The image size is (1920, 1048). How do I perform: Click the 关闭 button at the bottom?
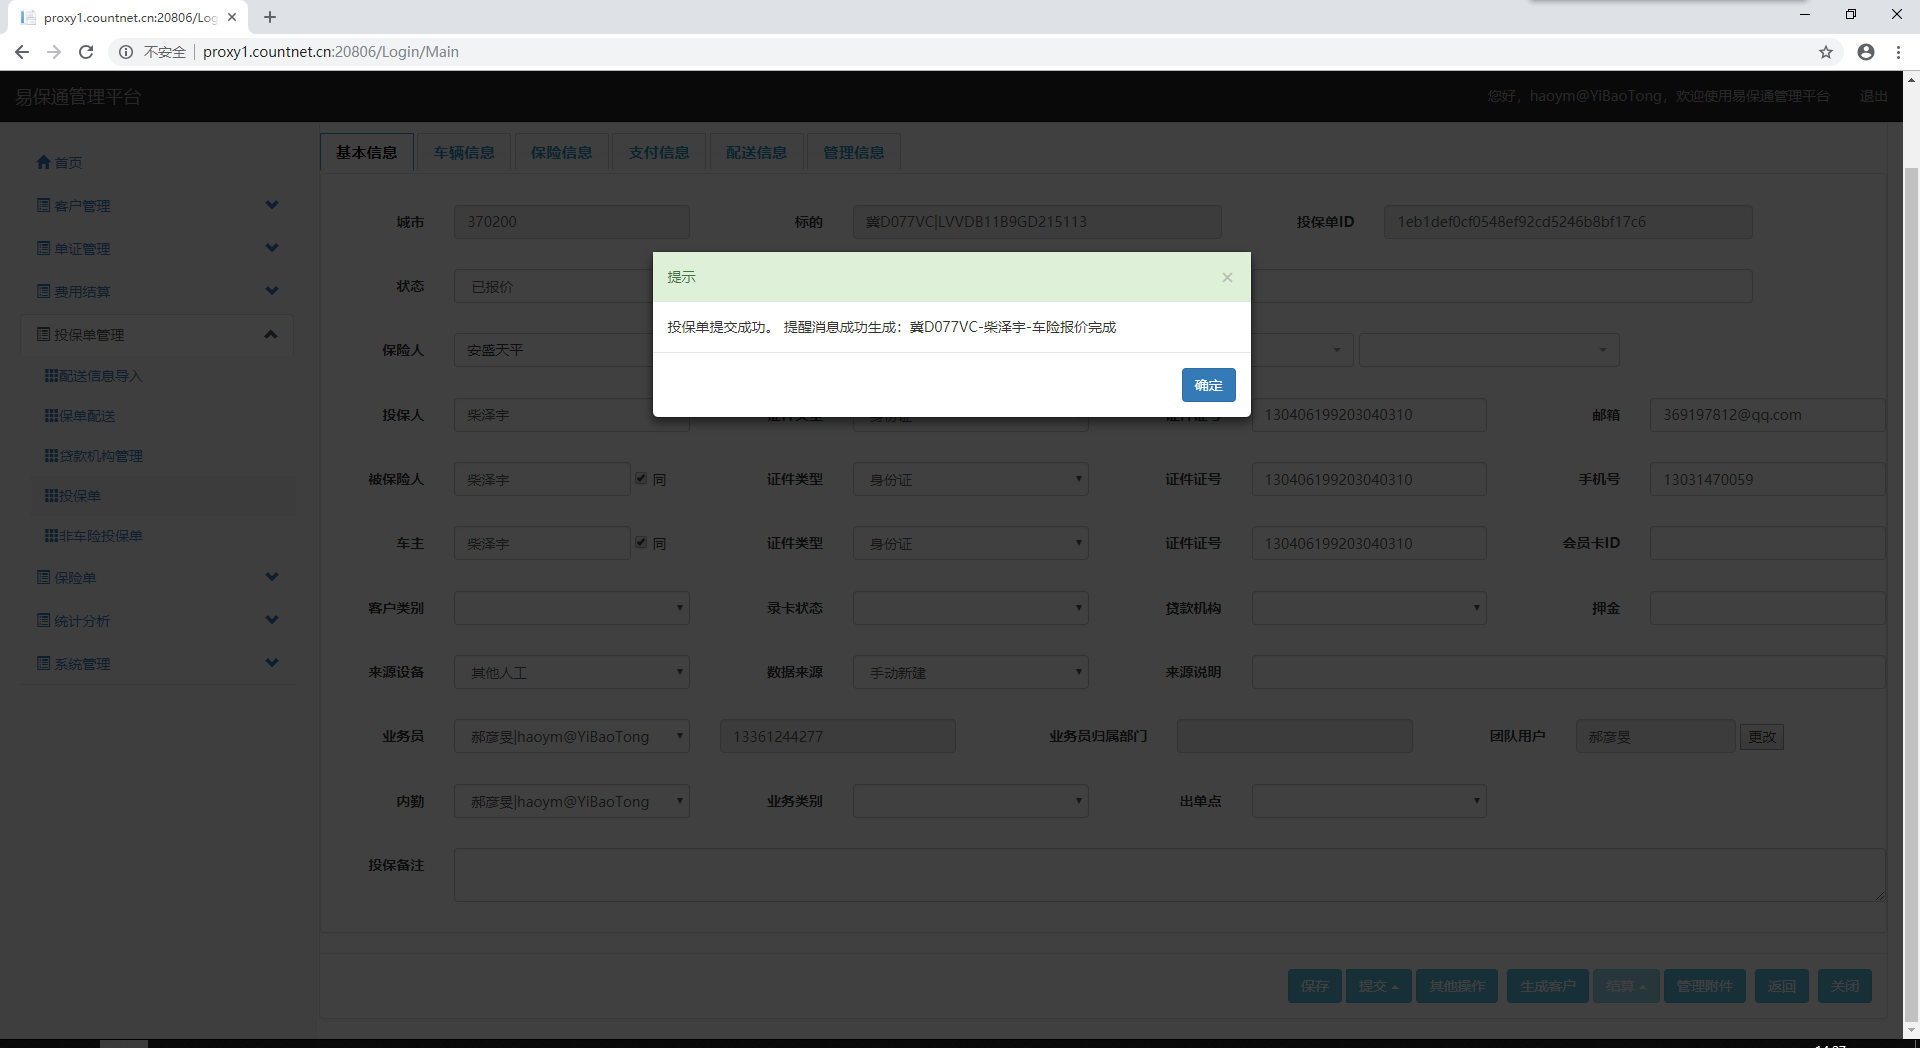tap(1845, 986)
